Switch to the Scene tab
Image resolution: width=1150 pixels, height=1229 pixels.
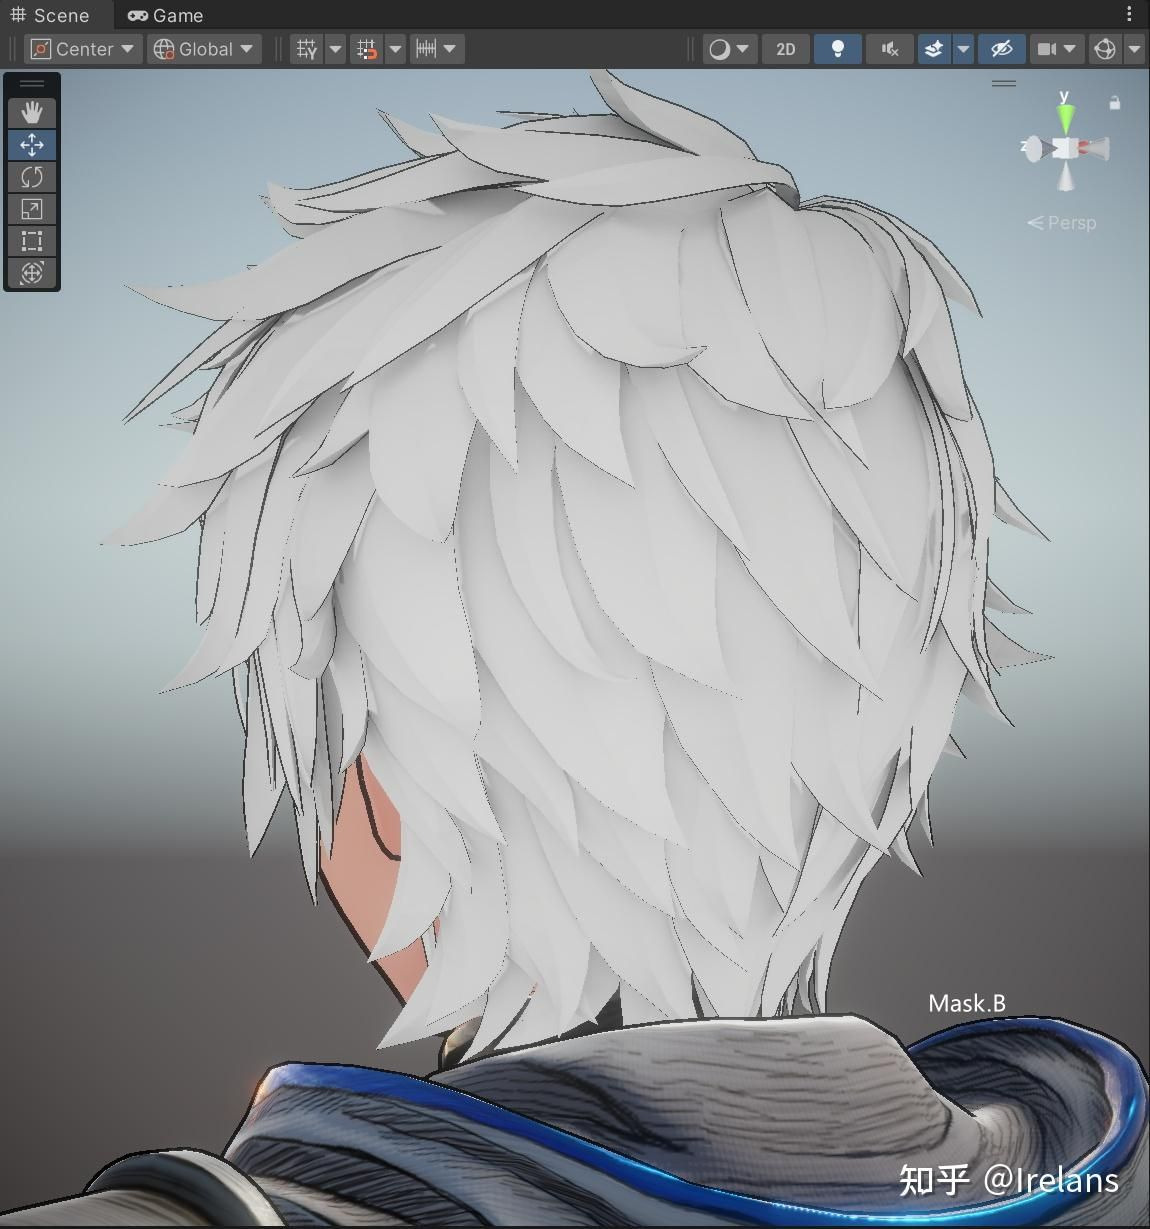click(50, 15)
